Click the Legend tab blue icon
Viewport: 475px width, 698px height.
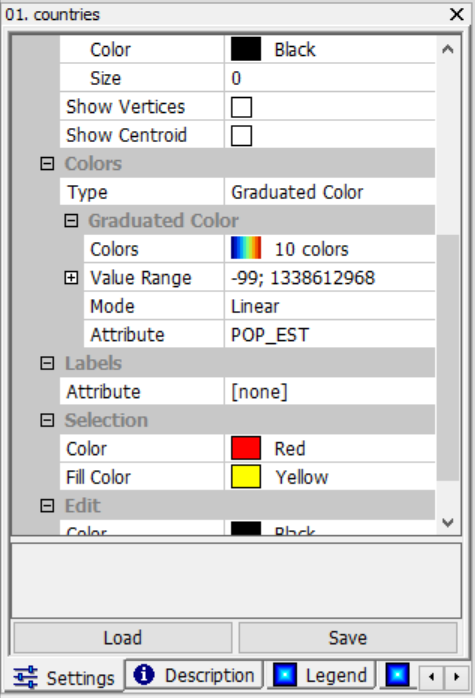pos(285,675)
